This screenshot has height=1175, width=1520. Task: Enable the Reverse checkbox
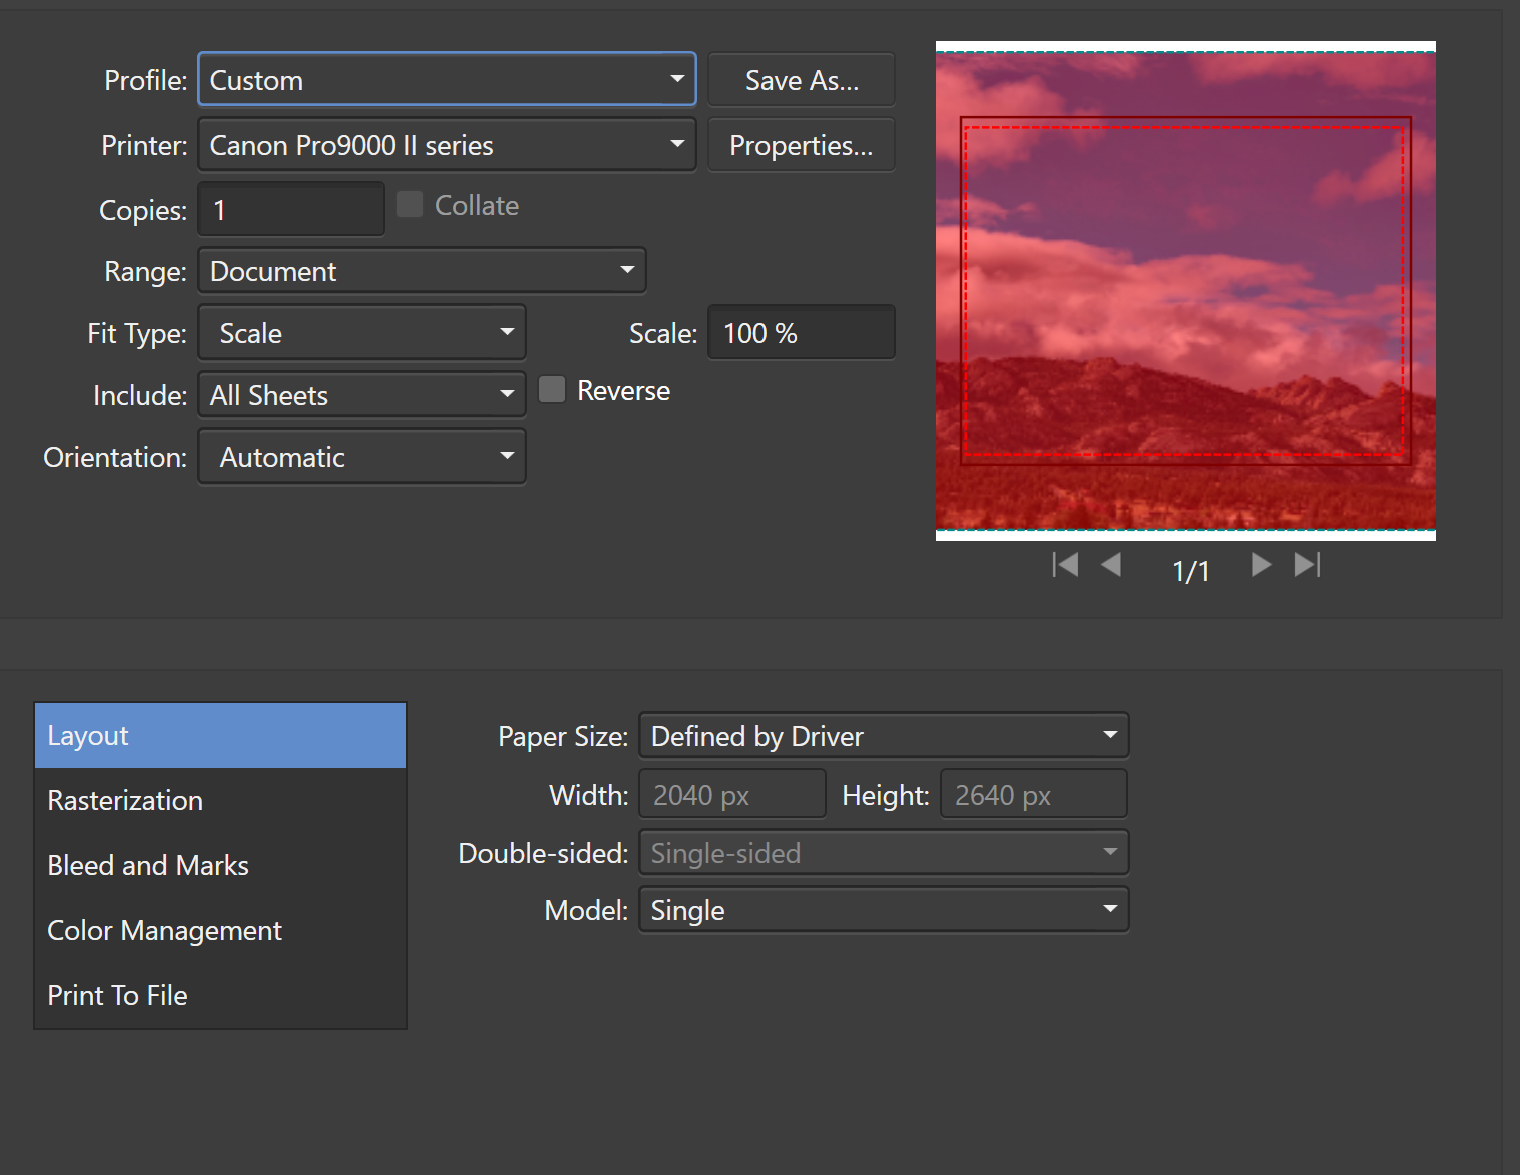(552, 390)
